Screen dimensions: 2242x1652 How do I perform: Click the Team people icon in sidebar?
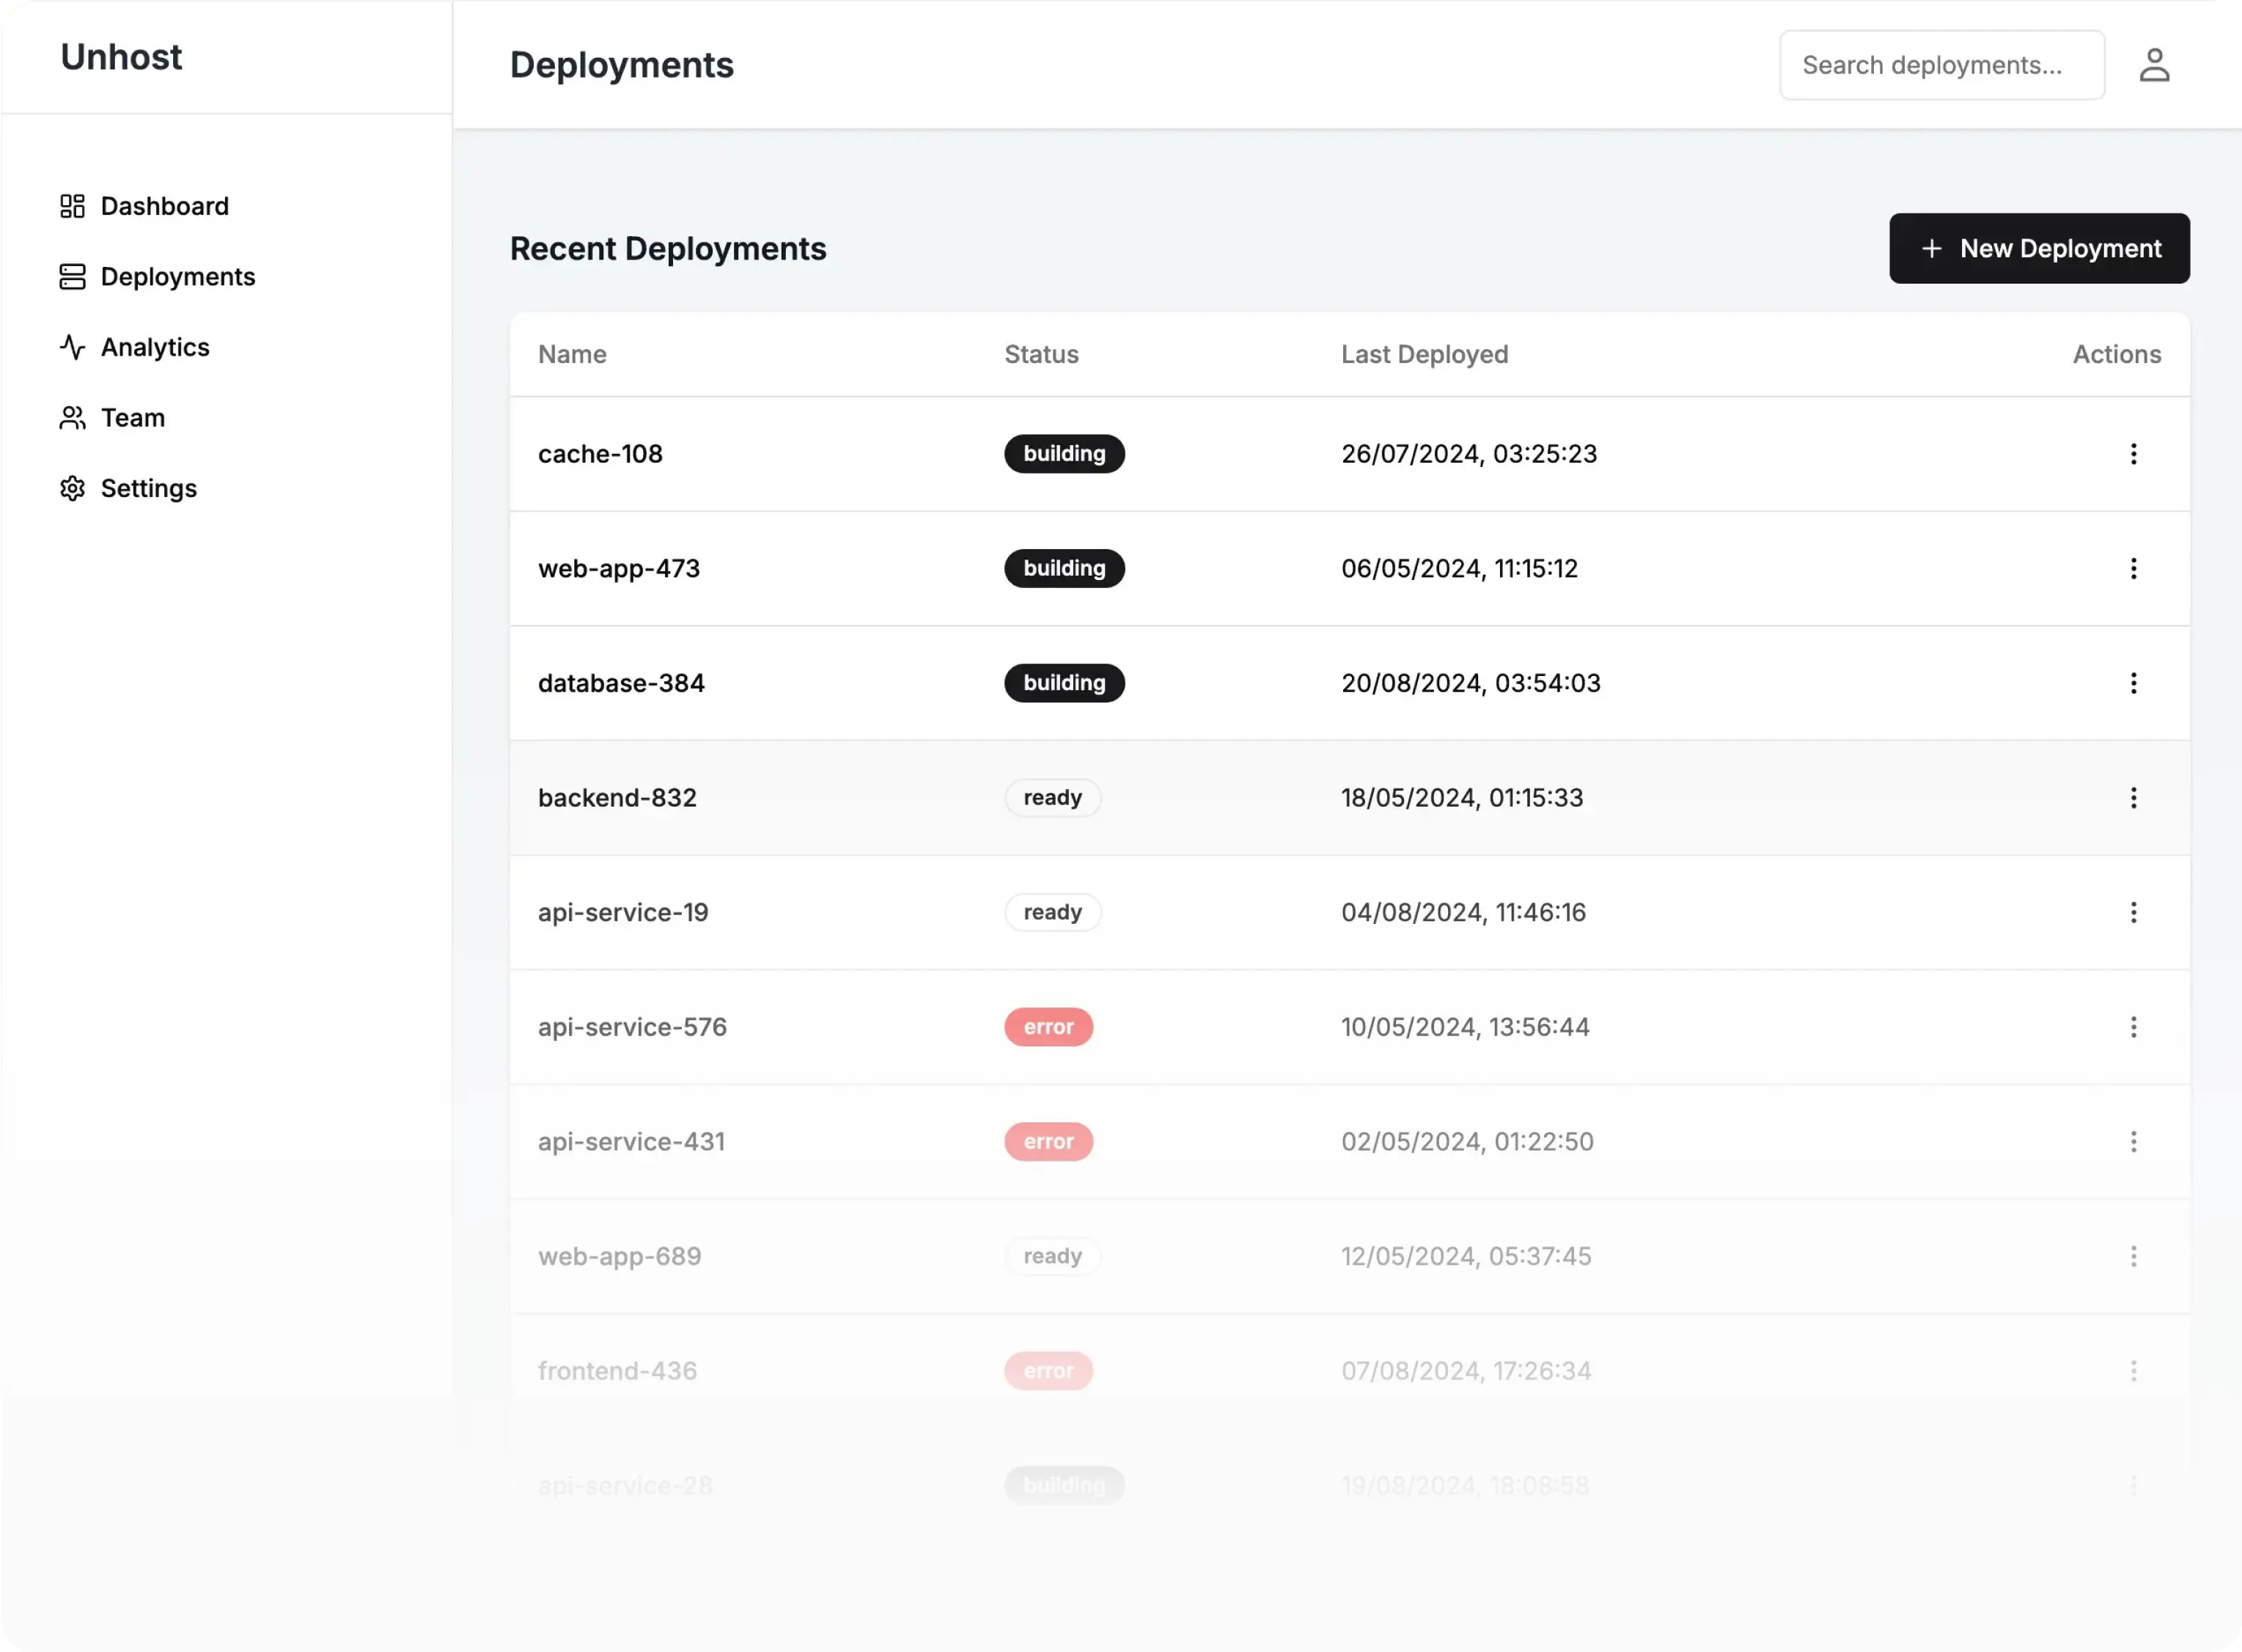click(71, 417)
